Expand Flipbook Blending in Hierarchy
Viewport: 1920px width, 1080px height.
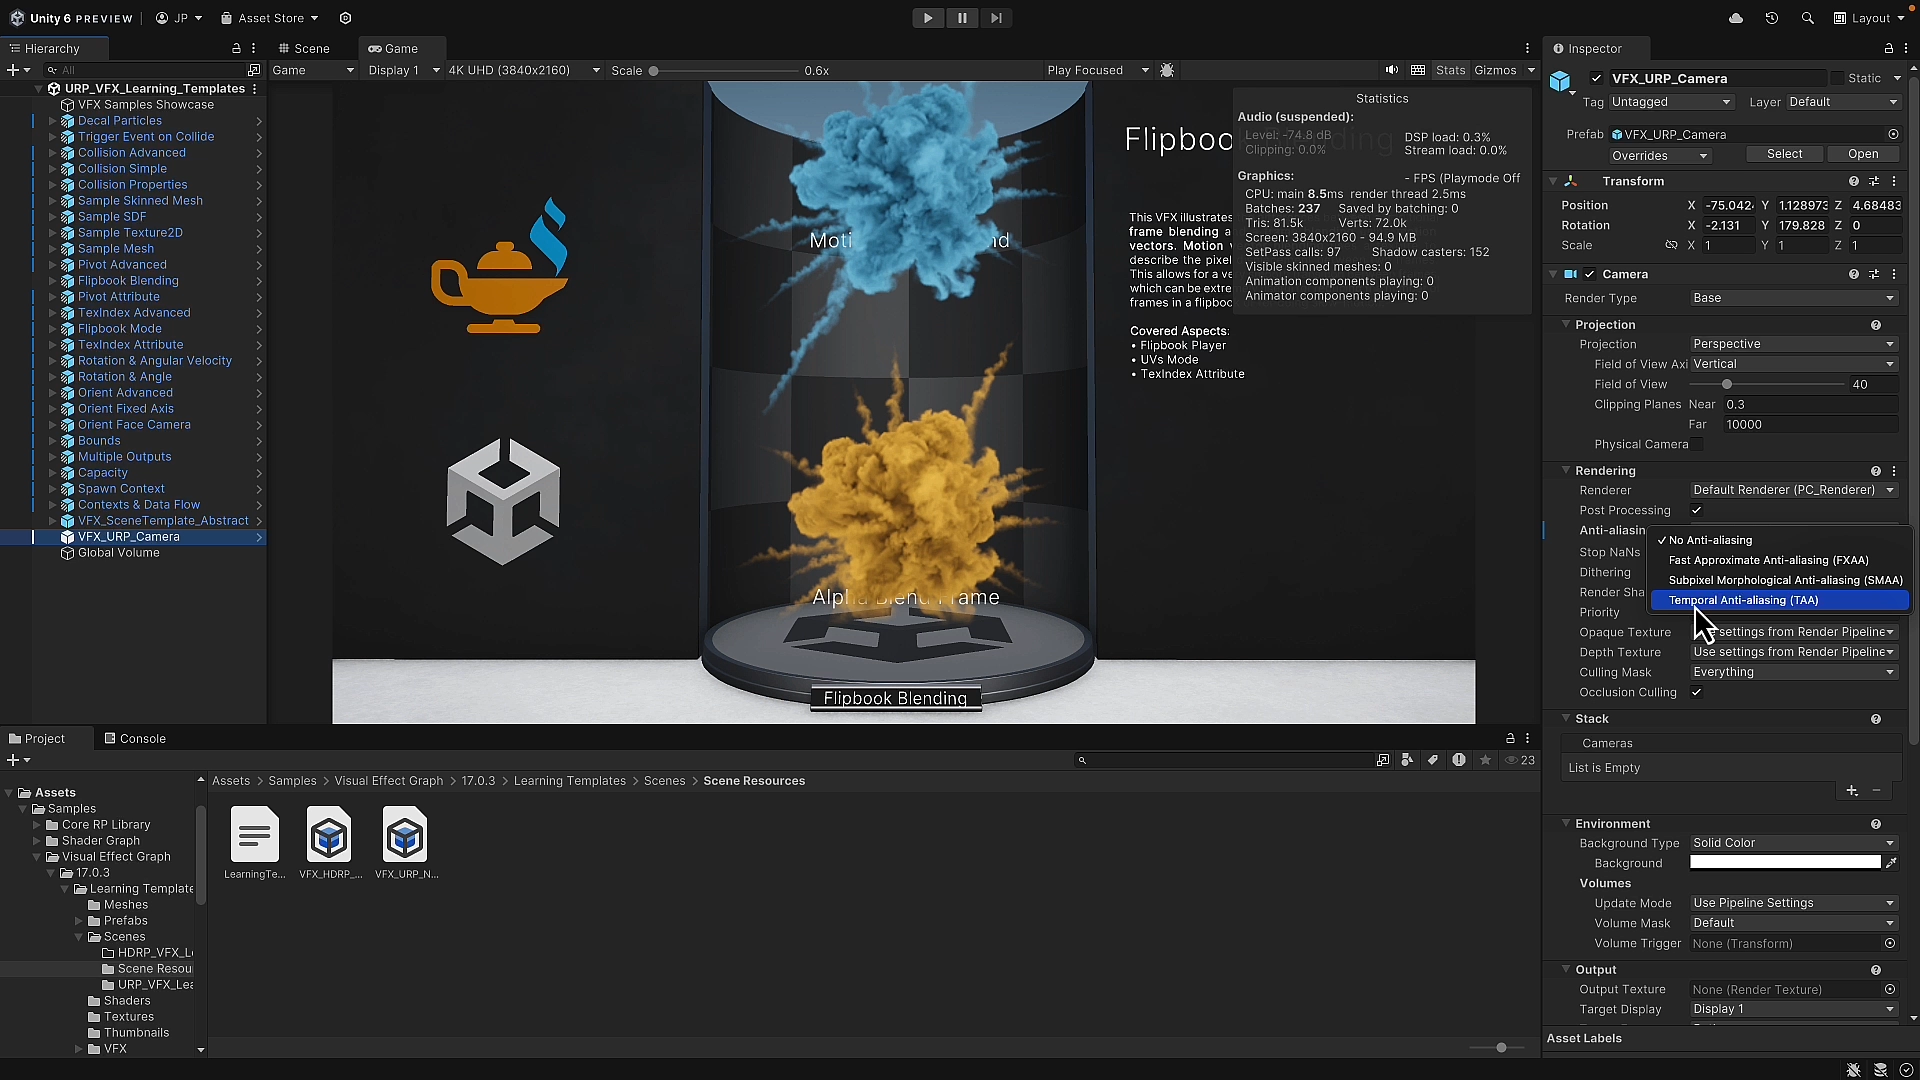tap(53, 281)
